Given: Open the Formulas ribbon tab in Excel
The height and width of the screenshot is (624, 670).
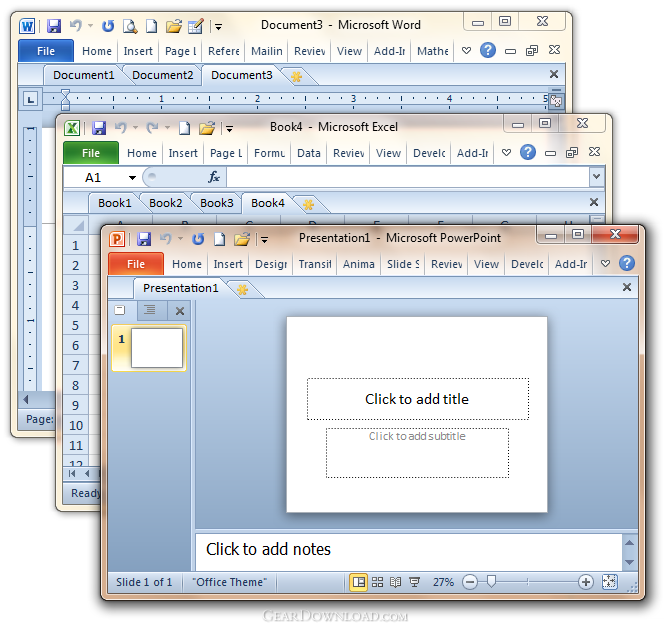Looking at the screenshot, I should 269,153.
